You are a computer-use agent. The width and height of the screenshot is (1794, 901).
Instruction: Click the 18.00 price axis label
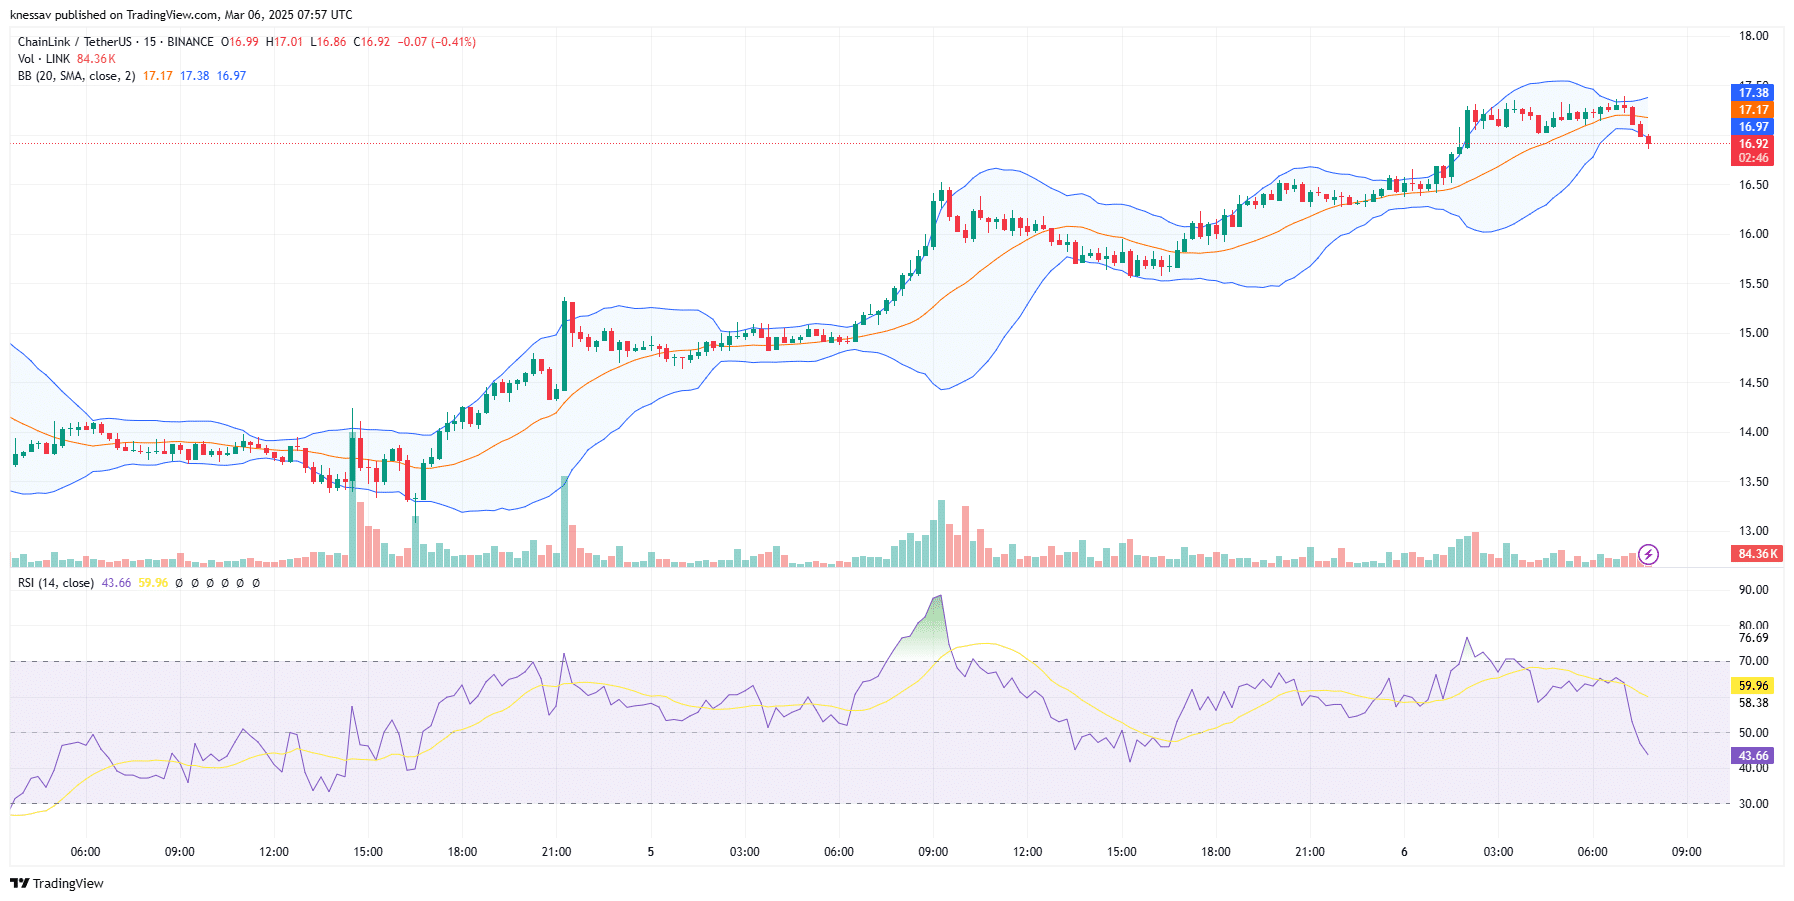1753,36
